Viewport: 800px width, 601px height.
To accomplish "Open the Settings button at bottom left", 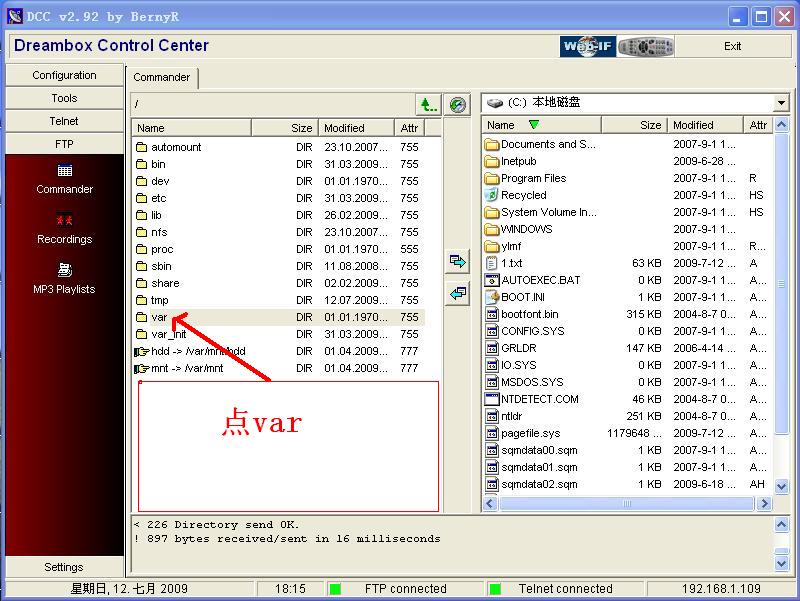I will [64, 567].
